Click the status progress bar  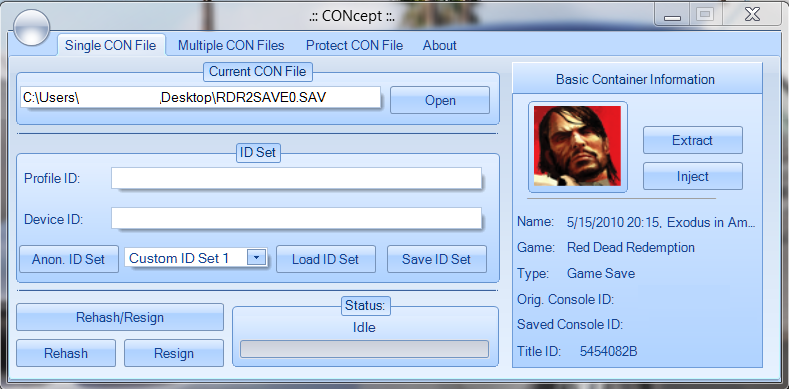pos(364,349)
